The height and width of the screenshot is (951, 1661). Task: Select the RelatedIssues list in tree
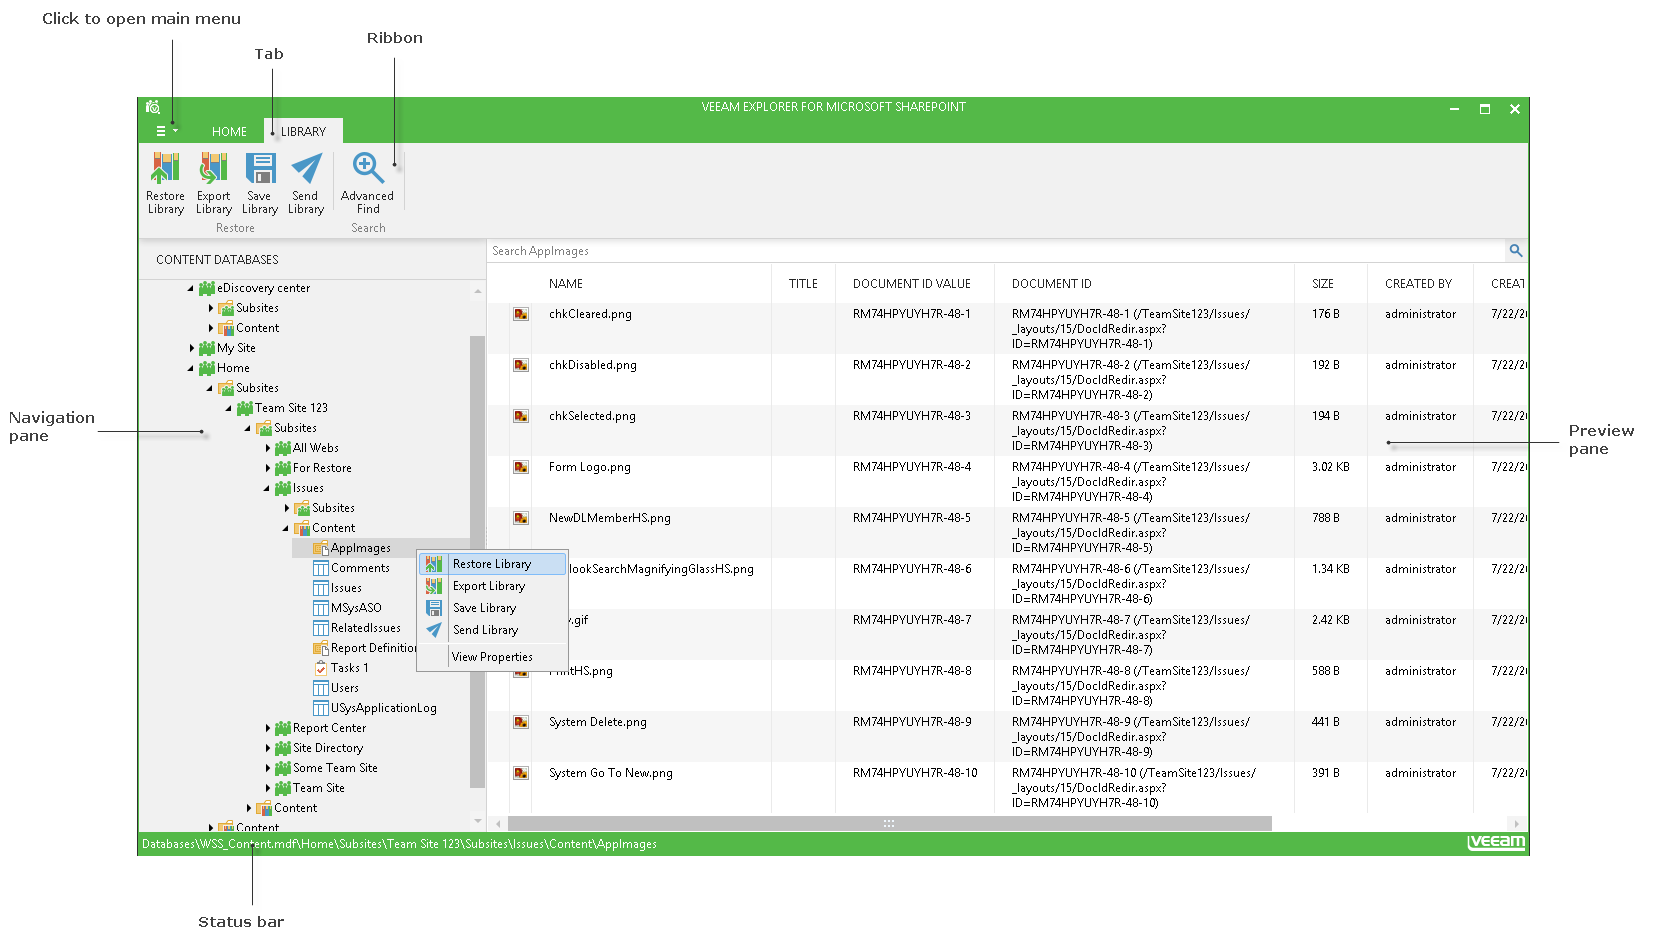[366, 628]
